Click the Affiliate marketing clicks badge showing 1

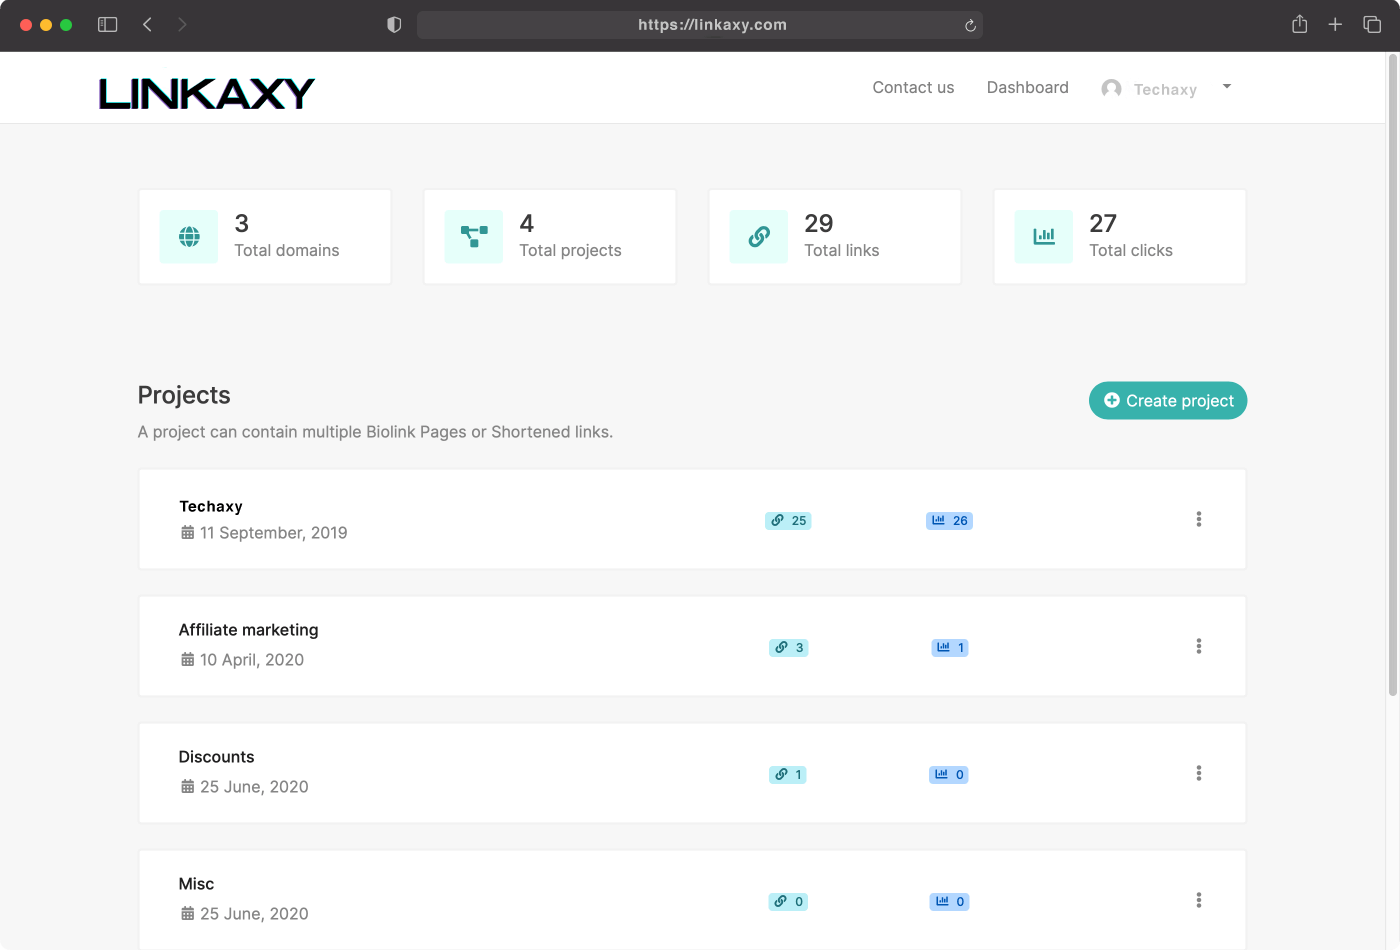coord(950,648)
